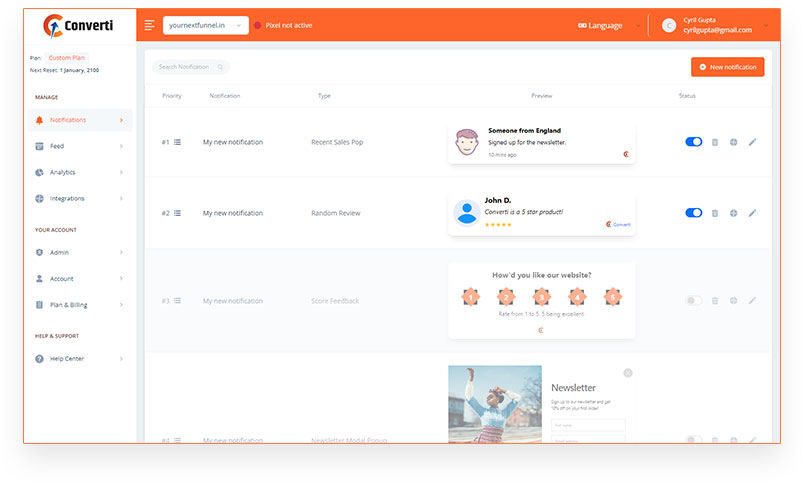Edit the Recent Sales Pop notification
This screenshot has height=482, width=804.
752,142
